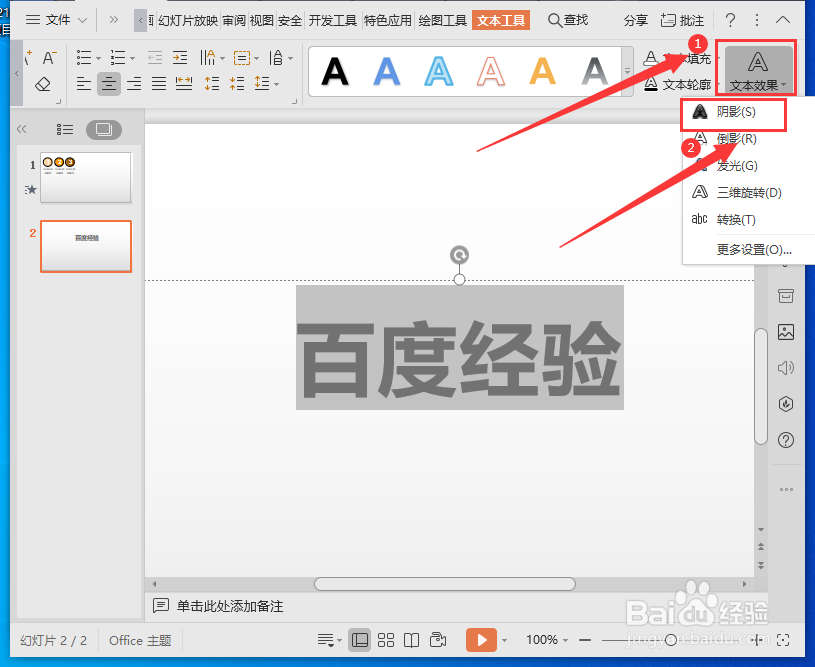Click 单击此处添加备注 notes field
815x667 pixels.
point(230,606)
